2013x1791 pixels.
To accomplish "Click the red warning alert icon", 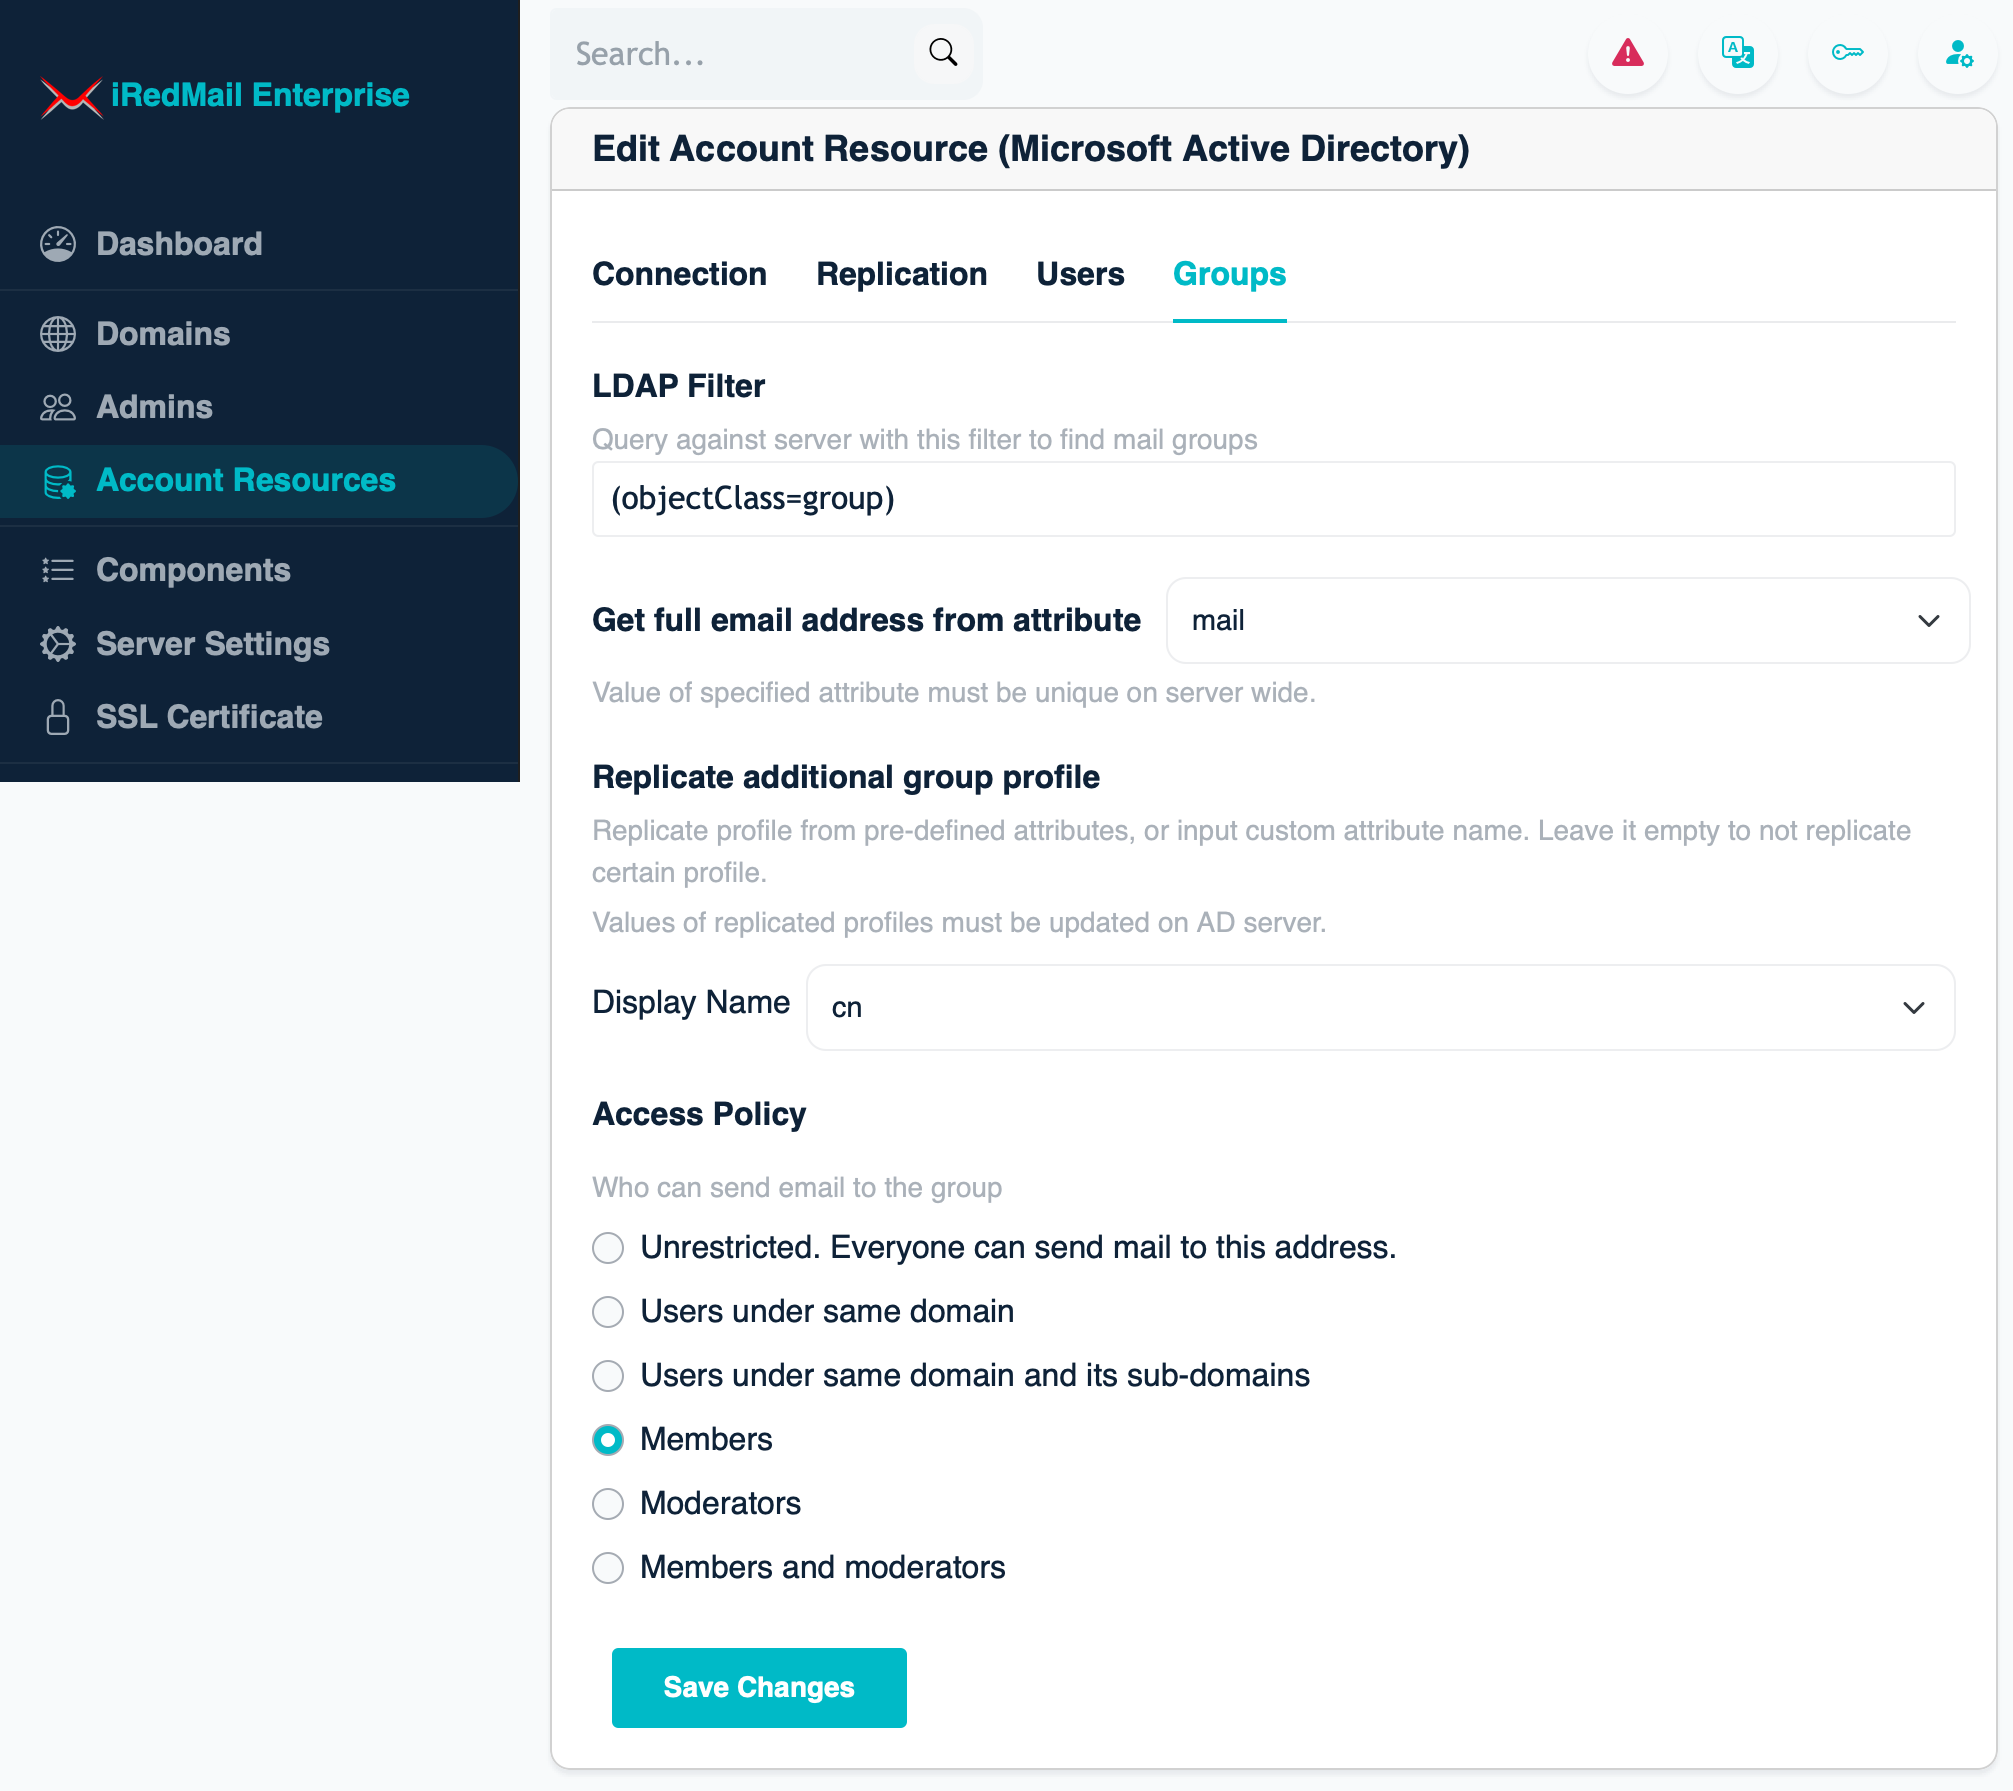I will click(1627, 53).
